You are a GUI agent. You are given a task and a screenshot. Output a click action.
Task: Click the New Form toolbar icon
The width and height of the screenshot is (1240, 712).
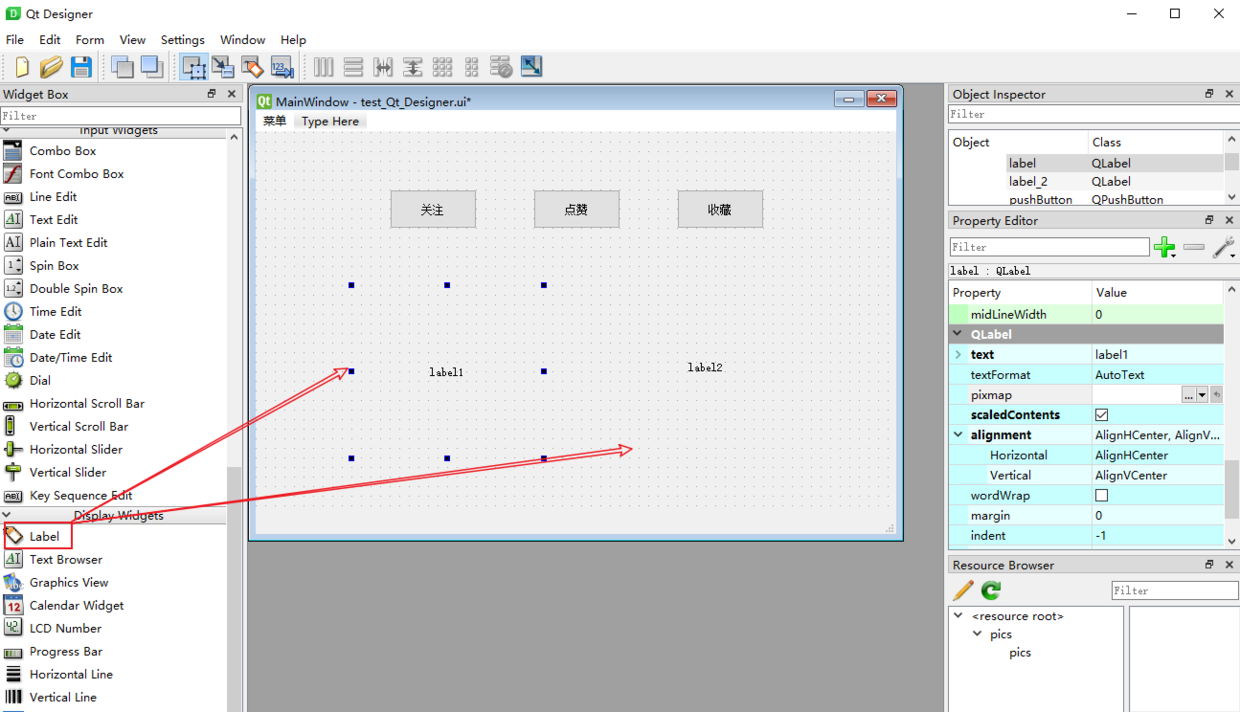pos(22,67)
